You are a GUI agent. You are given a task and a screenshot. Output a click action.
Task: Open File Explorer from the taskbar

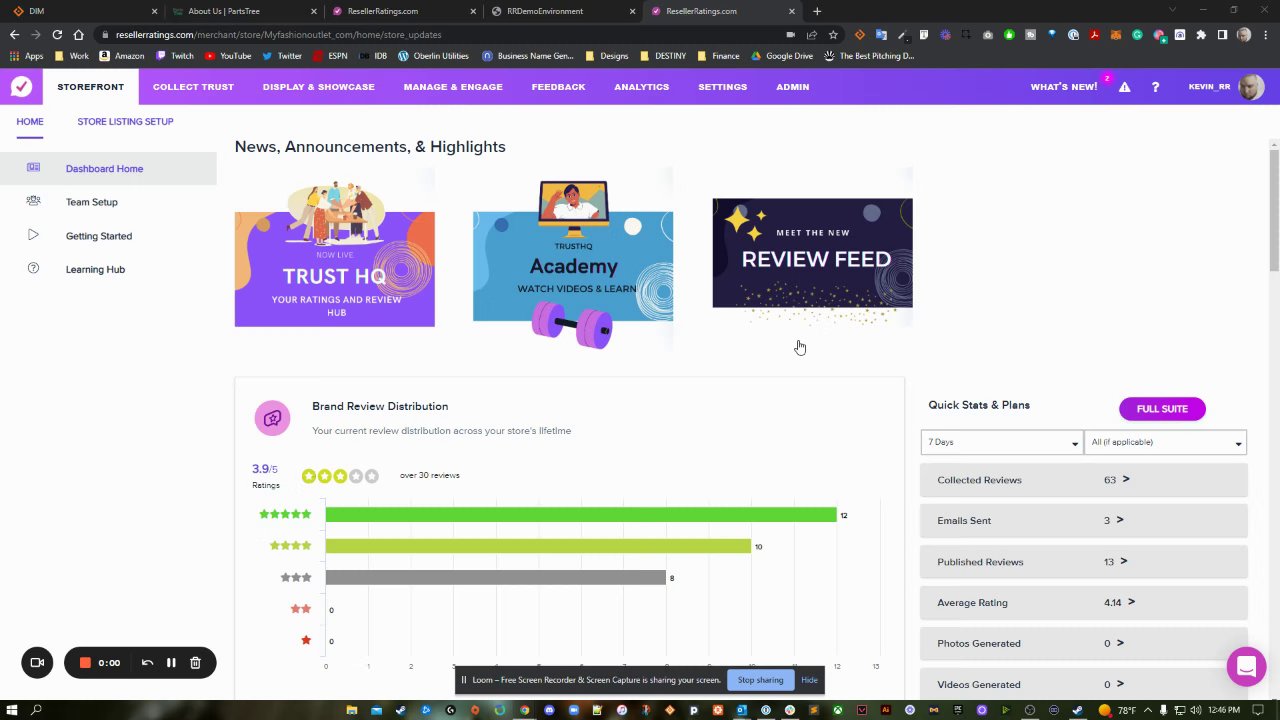click(351, 710)
